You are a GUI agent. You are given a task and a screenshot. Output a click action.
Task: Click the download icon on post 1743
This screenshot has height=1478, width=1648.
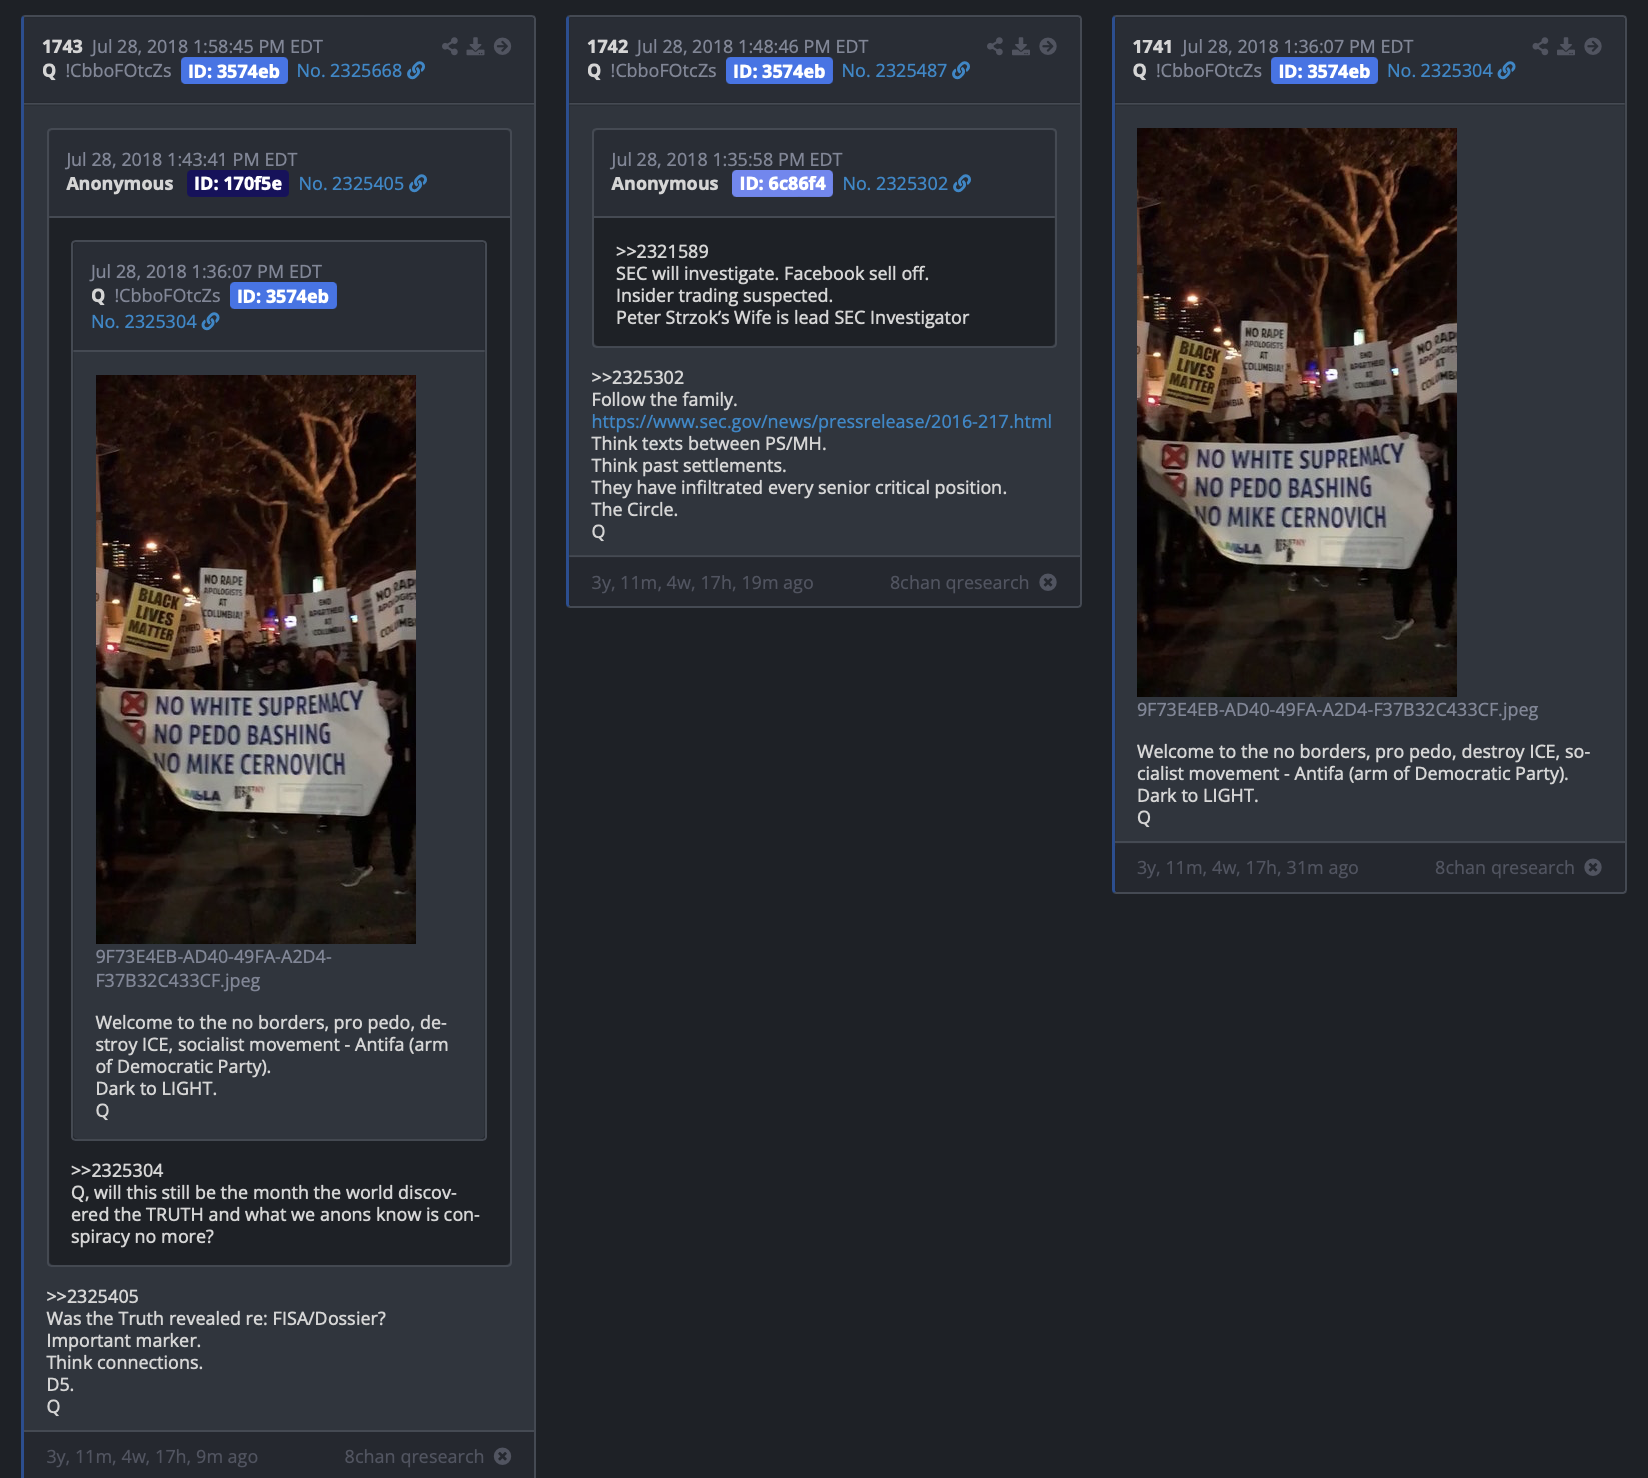pyautogui.click(x=476, y=46)
